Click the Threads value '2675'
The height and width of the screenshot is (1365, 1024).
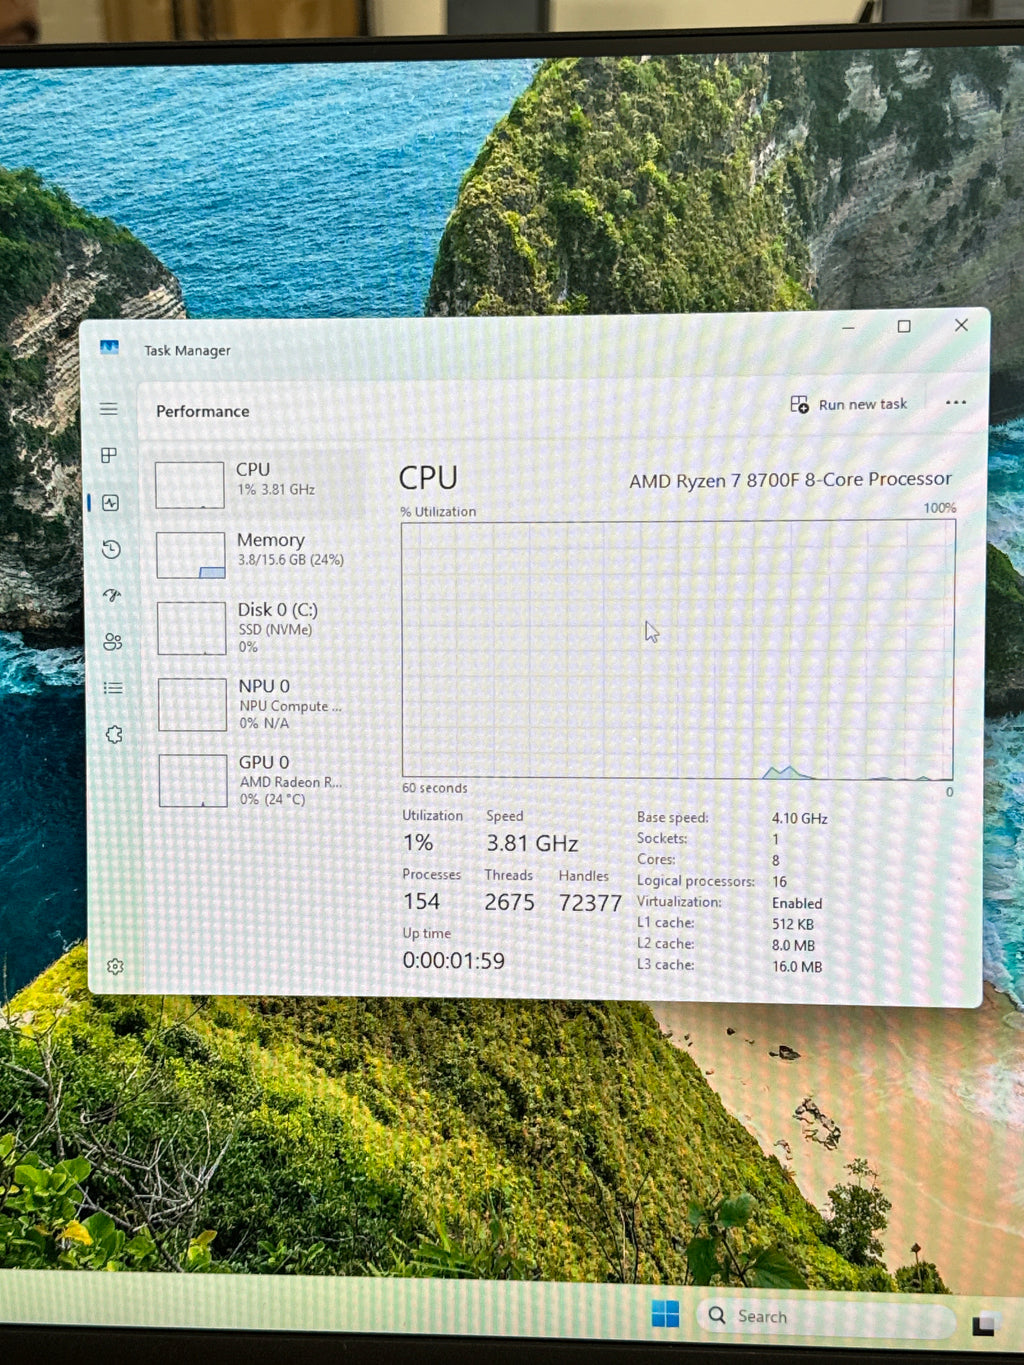[x=510, y=902]
